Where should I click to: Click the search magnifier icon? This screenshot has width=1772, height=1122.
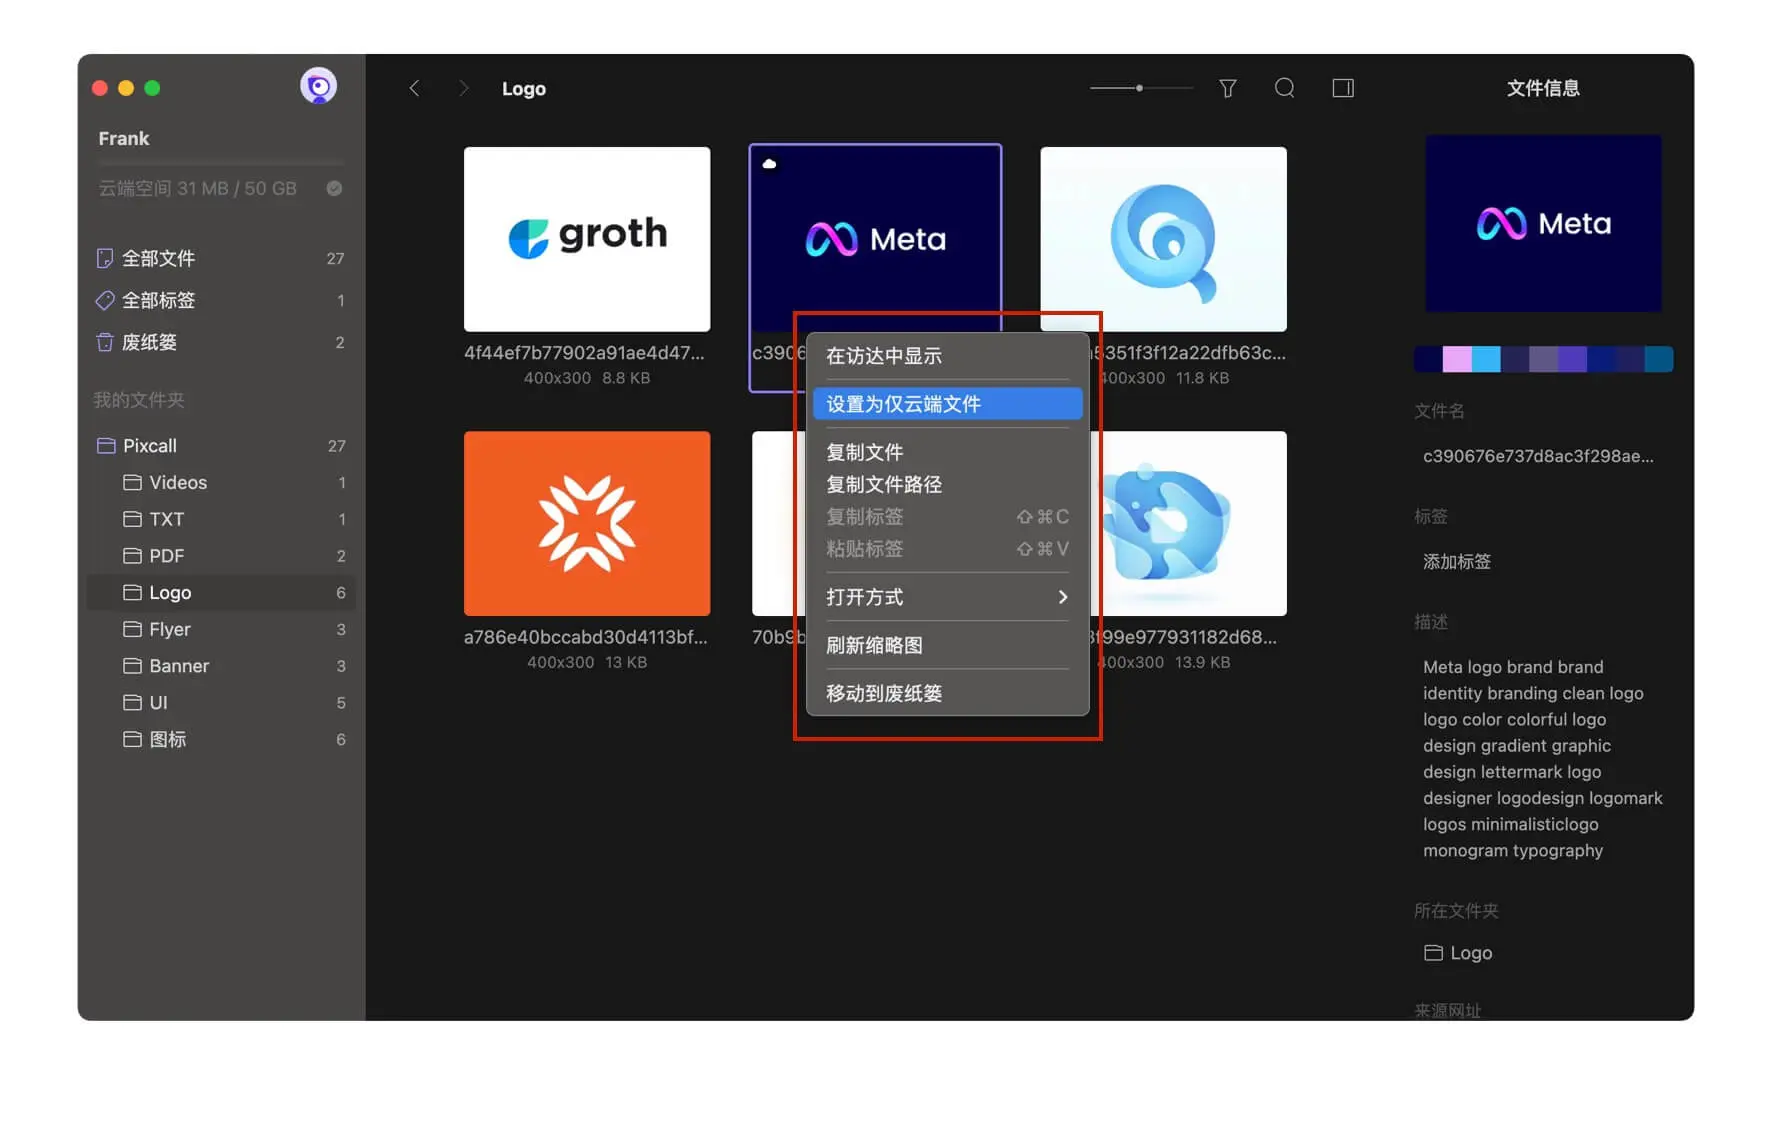(x=1284, y=88)
